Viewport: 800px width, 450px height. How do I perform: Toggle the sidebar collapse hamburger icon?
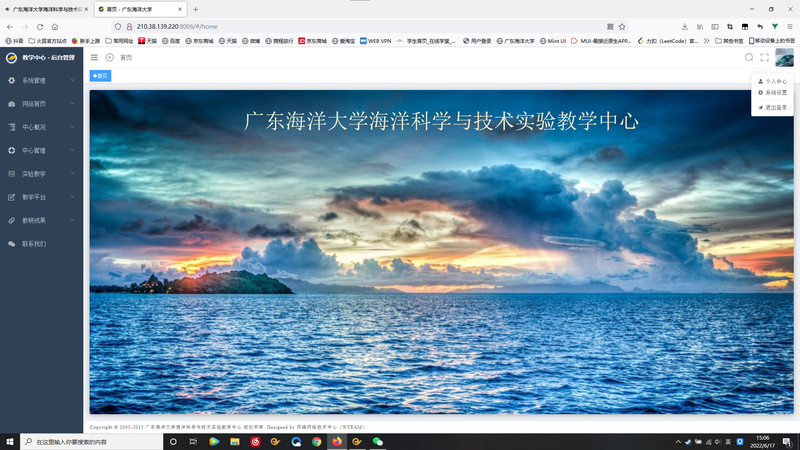(x=94, y=58)
